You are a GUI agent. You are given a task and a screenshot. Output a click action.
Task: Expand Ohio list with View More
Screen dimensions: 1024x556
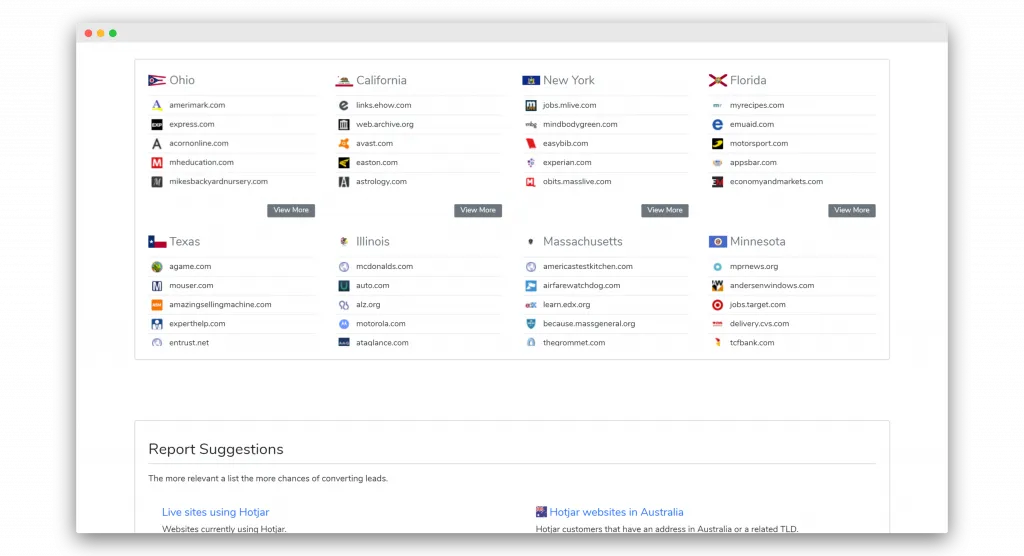(291, 210)
